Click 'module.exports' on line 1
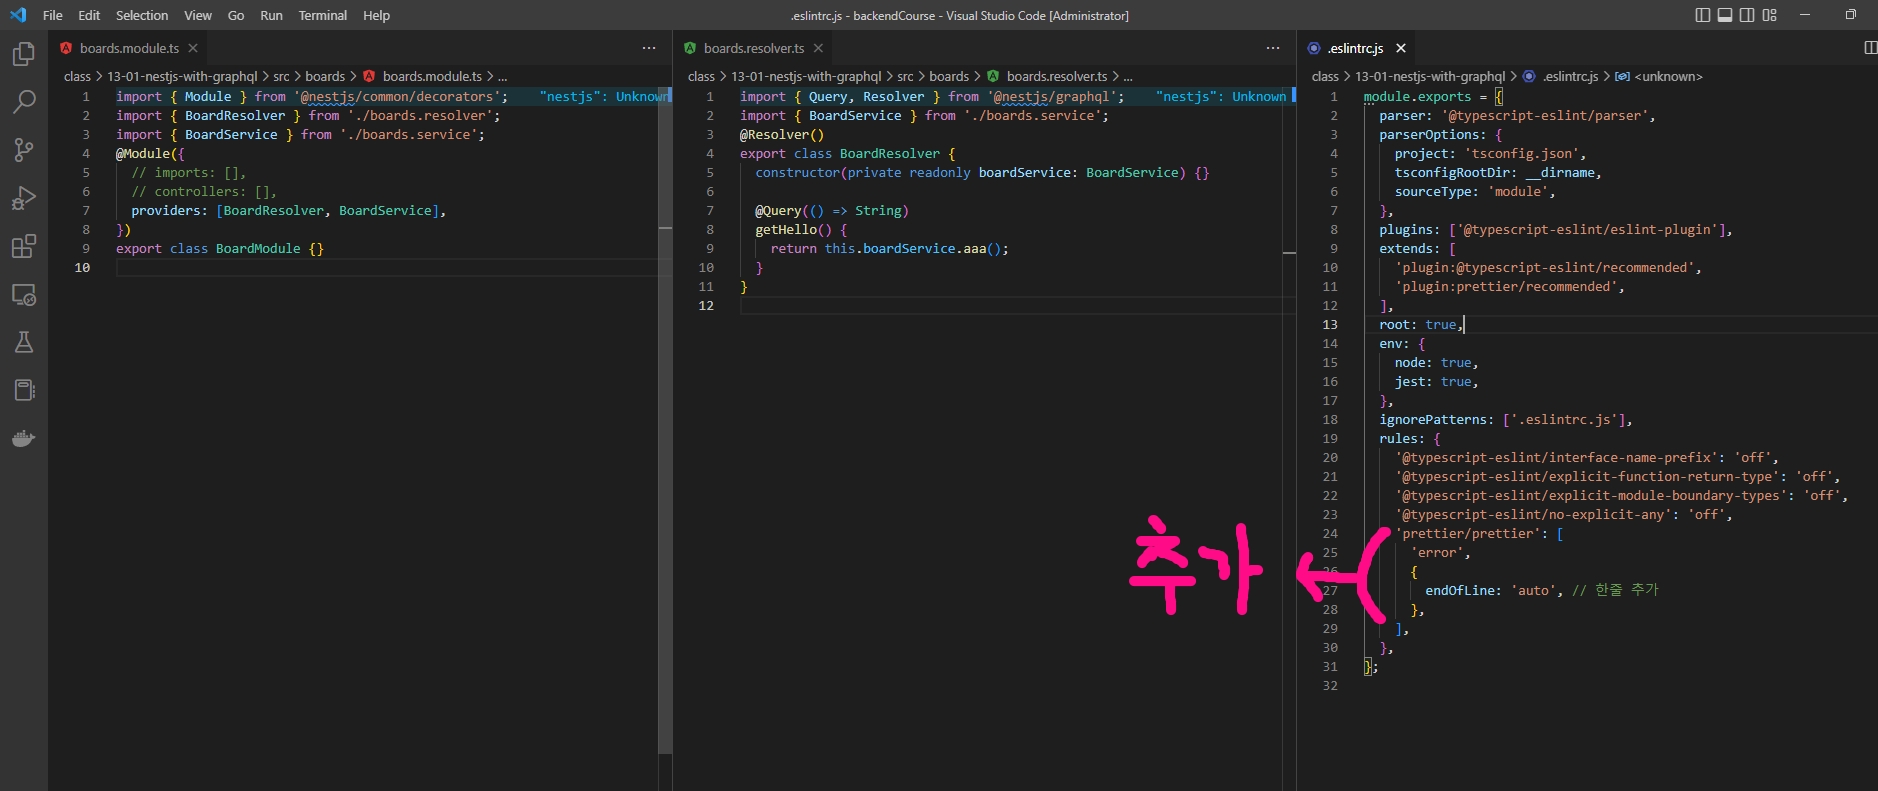Viewport: 1878px width, 791px height. (1417, 97)
